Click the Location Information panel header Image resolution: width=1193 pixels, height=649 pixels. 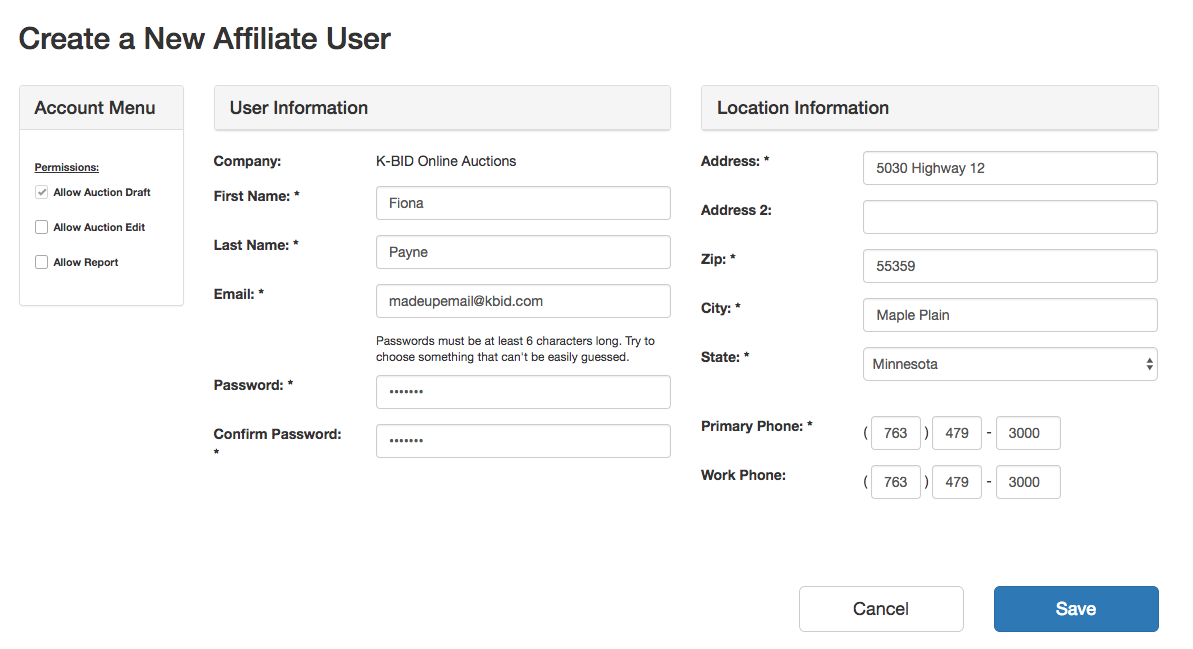930,108
